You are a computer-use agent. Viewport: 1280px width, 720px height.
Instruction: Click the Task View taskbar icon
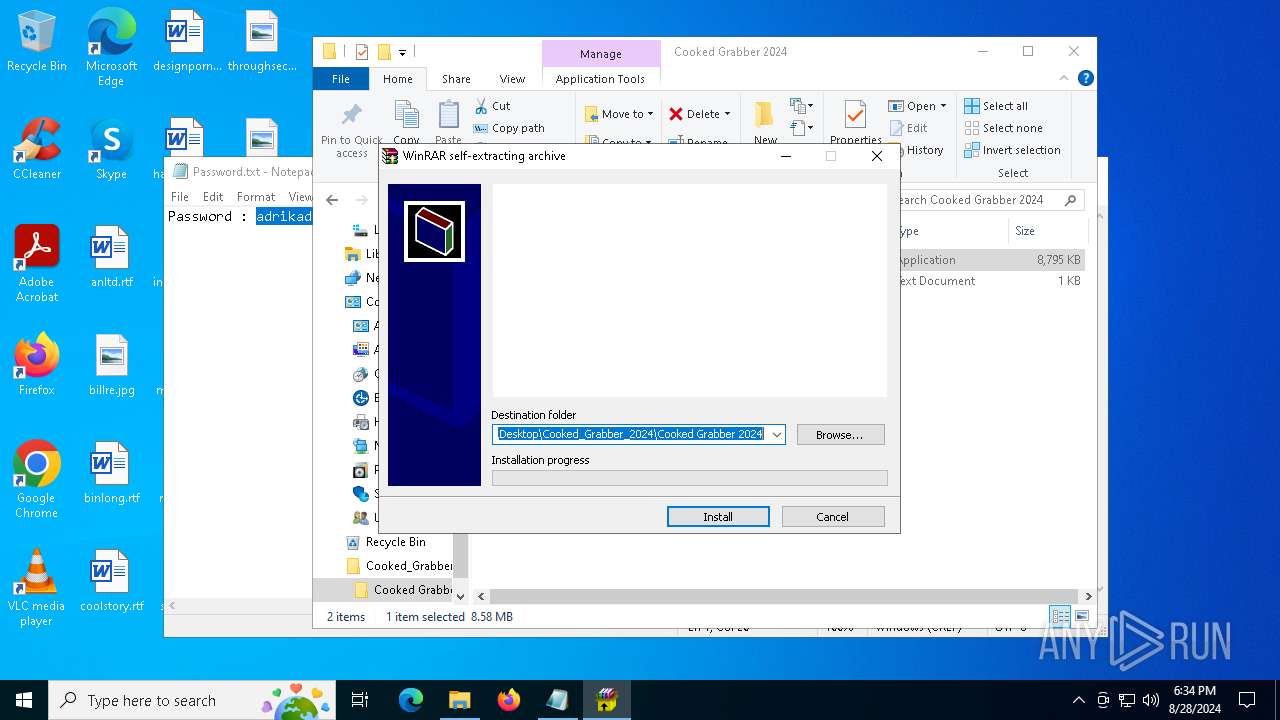[360, 700]
